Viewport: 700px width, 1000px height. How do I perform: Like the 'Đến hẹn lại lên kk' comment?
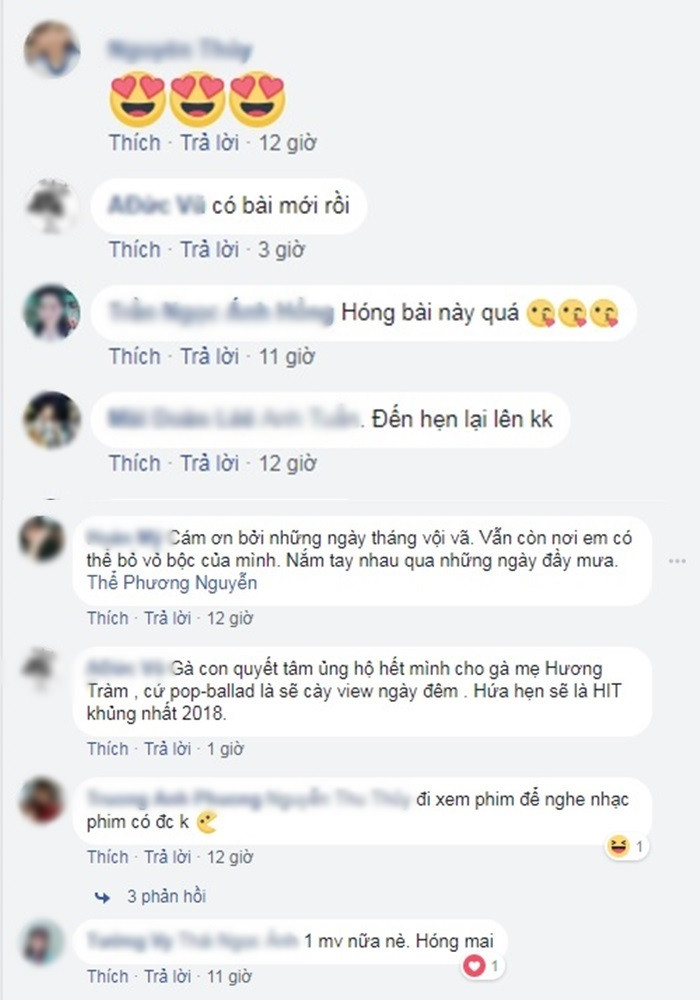(x=135, y=463)
